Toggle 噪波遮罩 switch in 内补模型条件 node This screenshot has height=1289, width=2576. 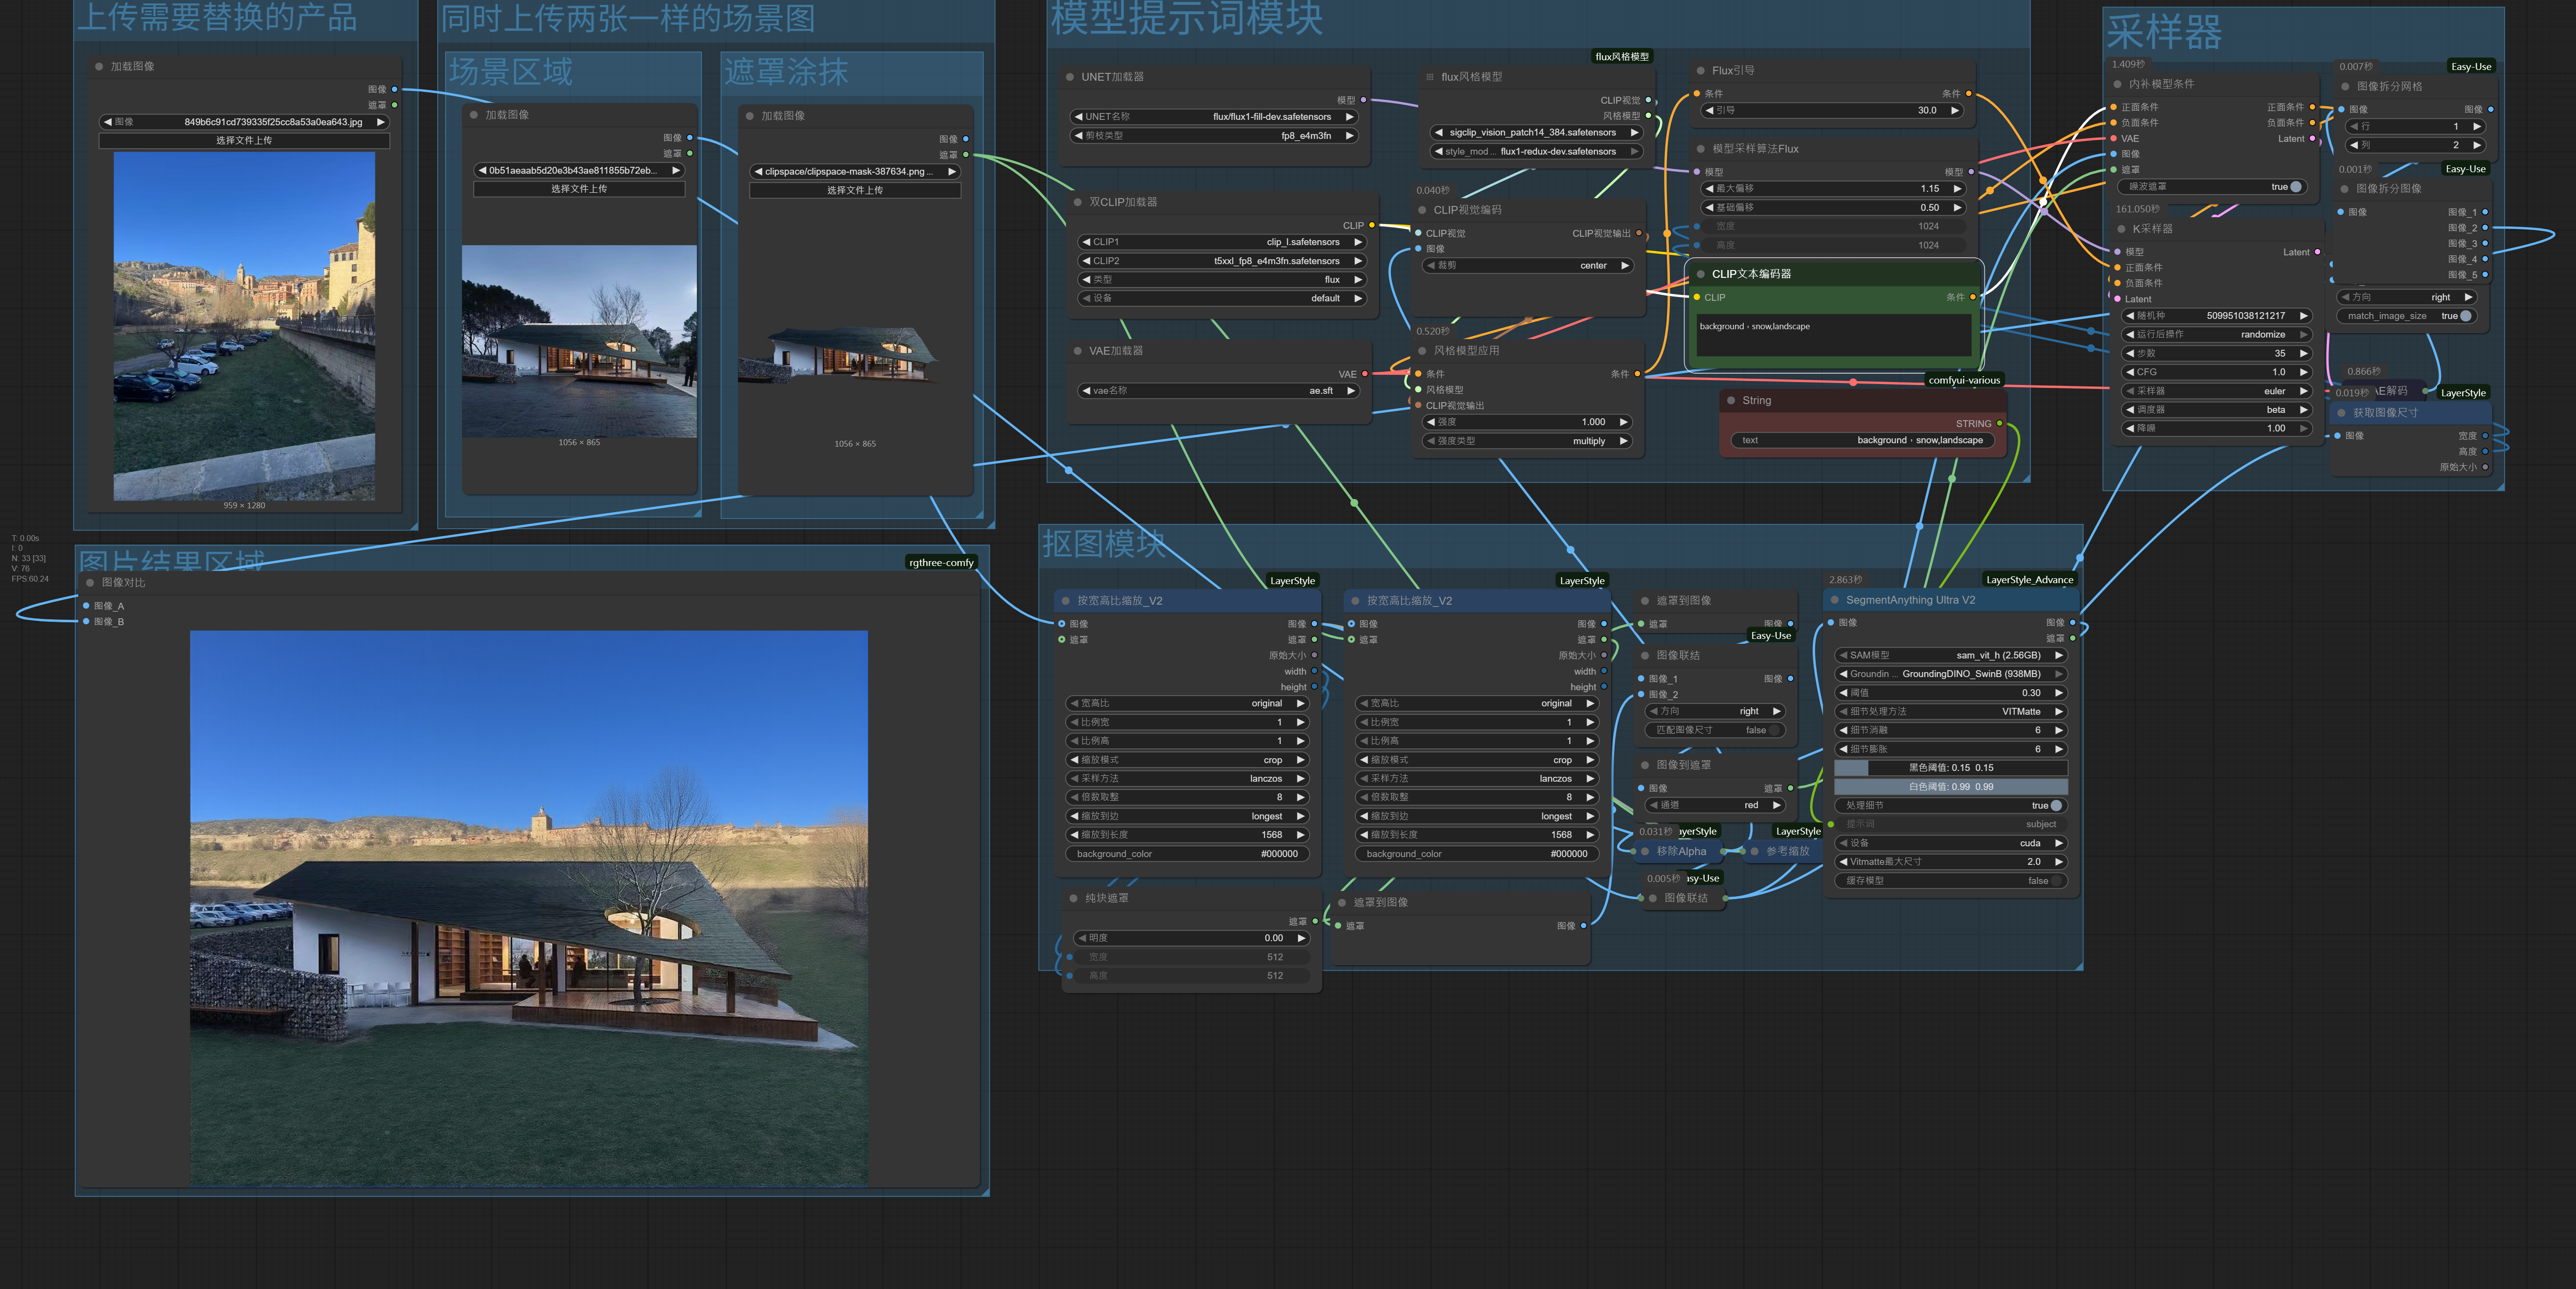coord(2295,187)
